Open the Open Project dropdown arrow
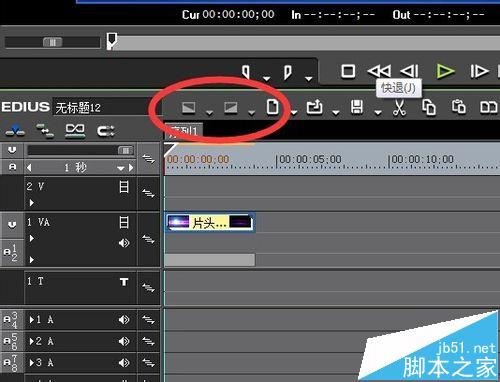The height and width of the screenshot is (382, 500). [x=336, y=113]
